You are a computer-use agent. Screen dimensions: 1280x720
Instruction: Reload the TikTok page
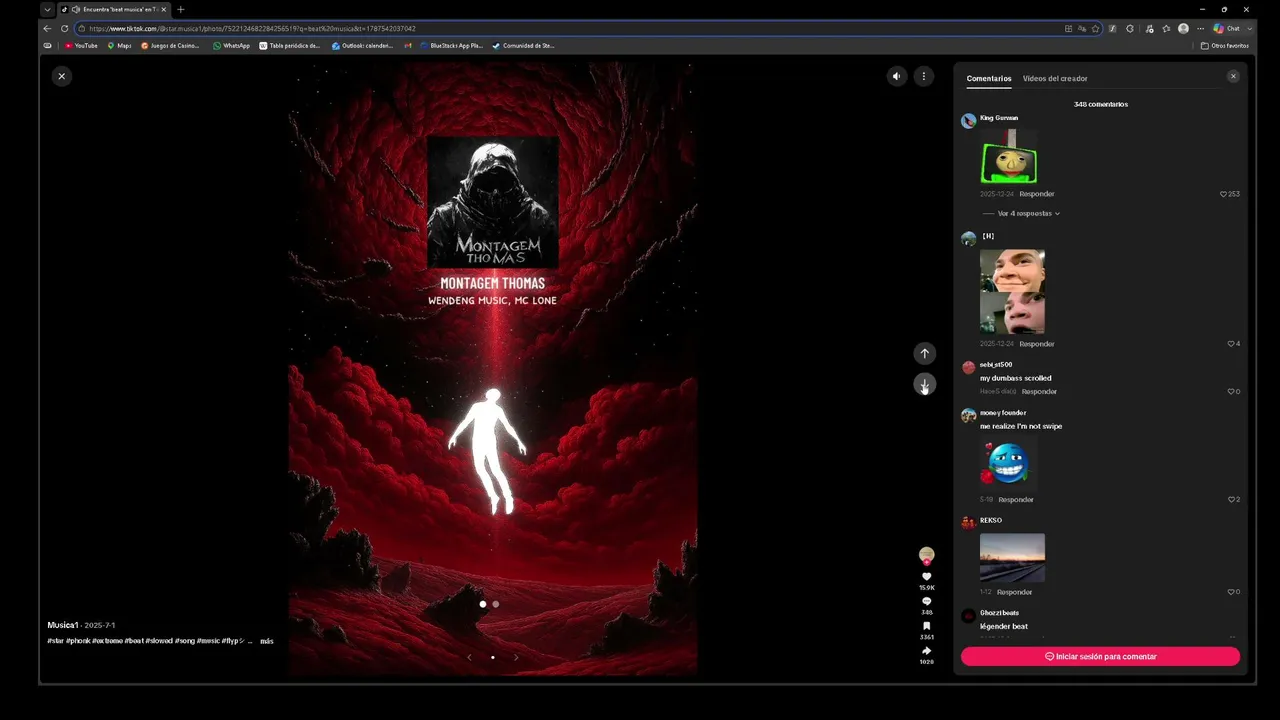pyautogui.click(x=65, y=28)
